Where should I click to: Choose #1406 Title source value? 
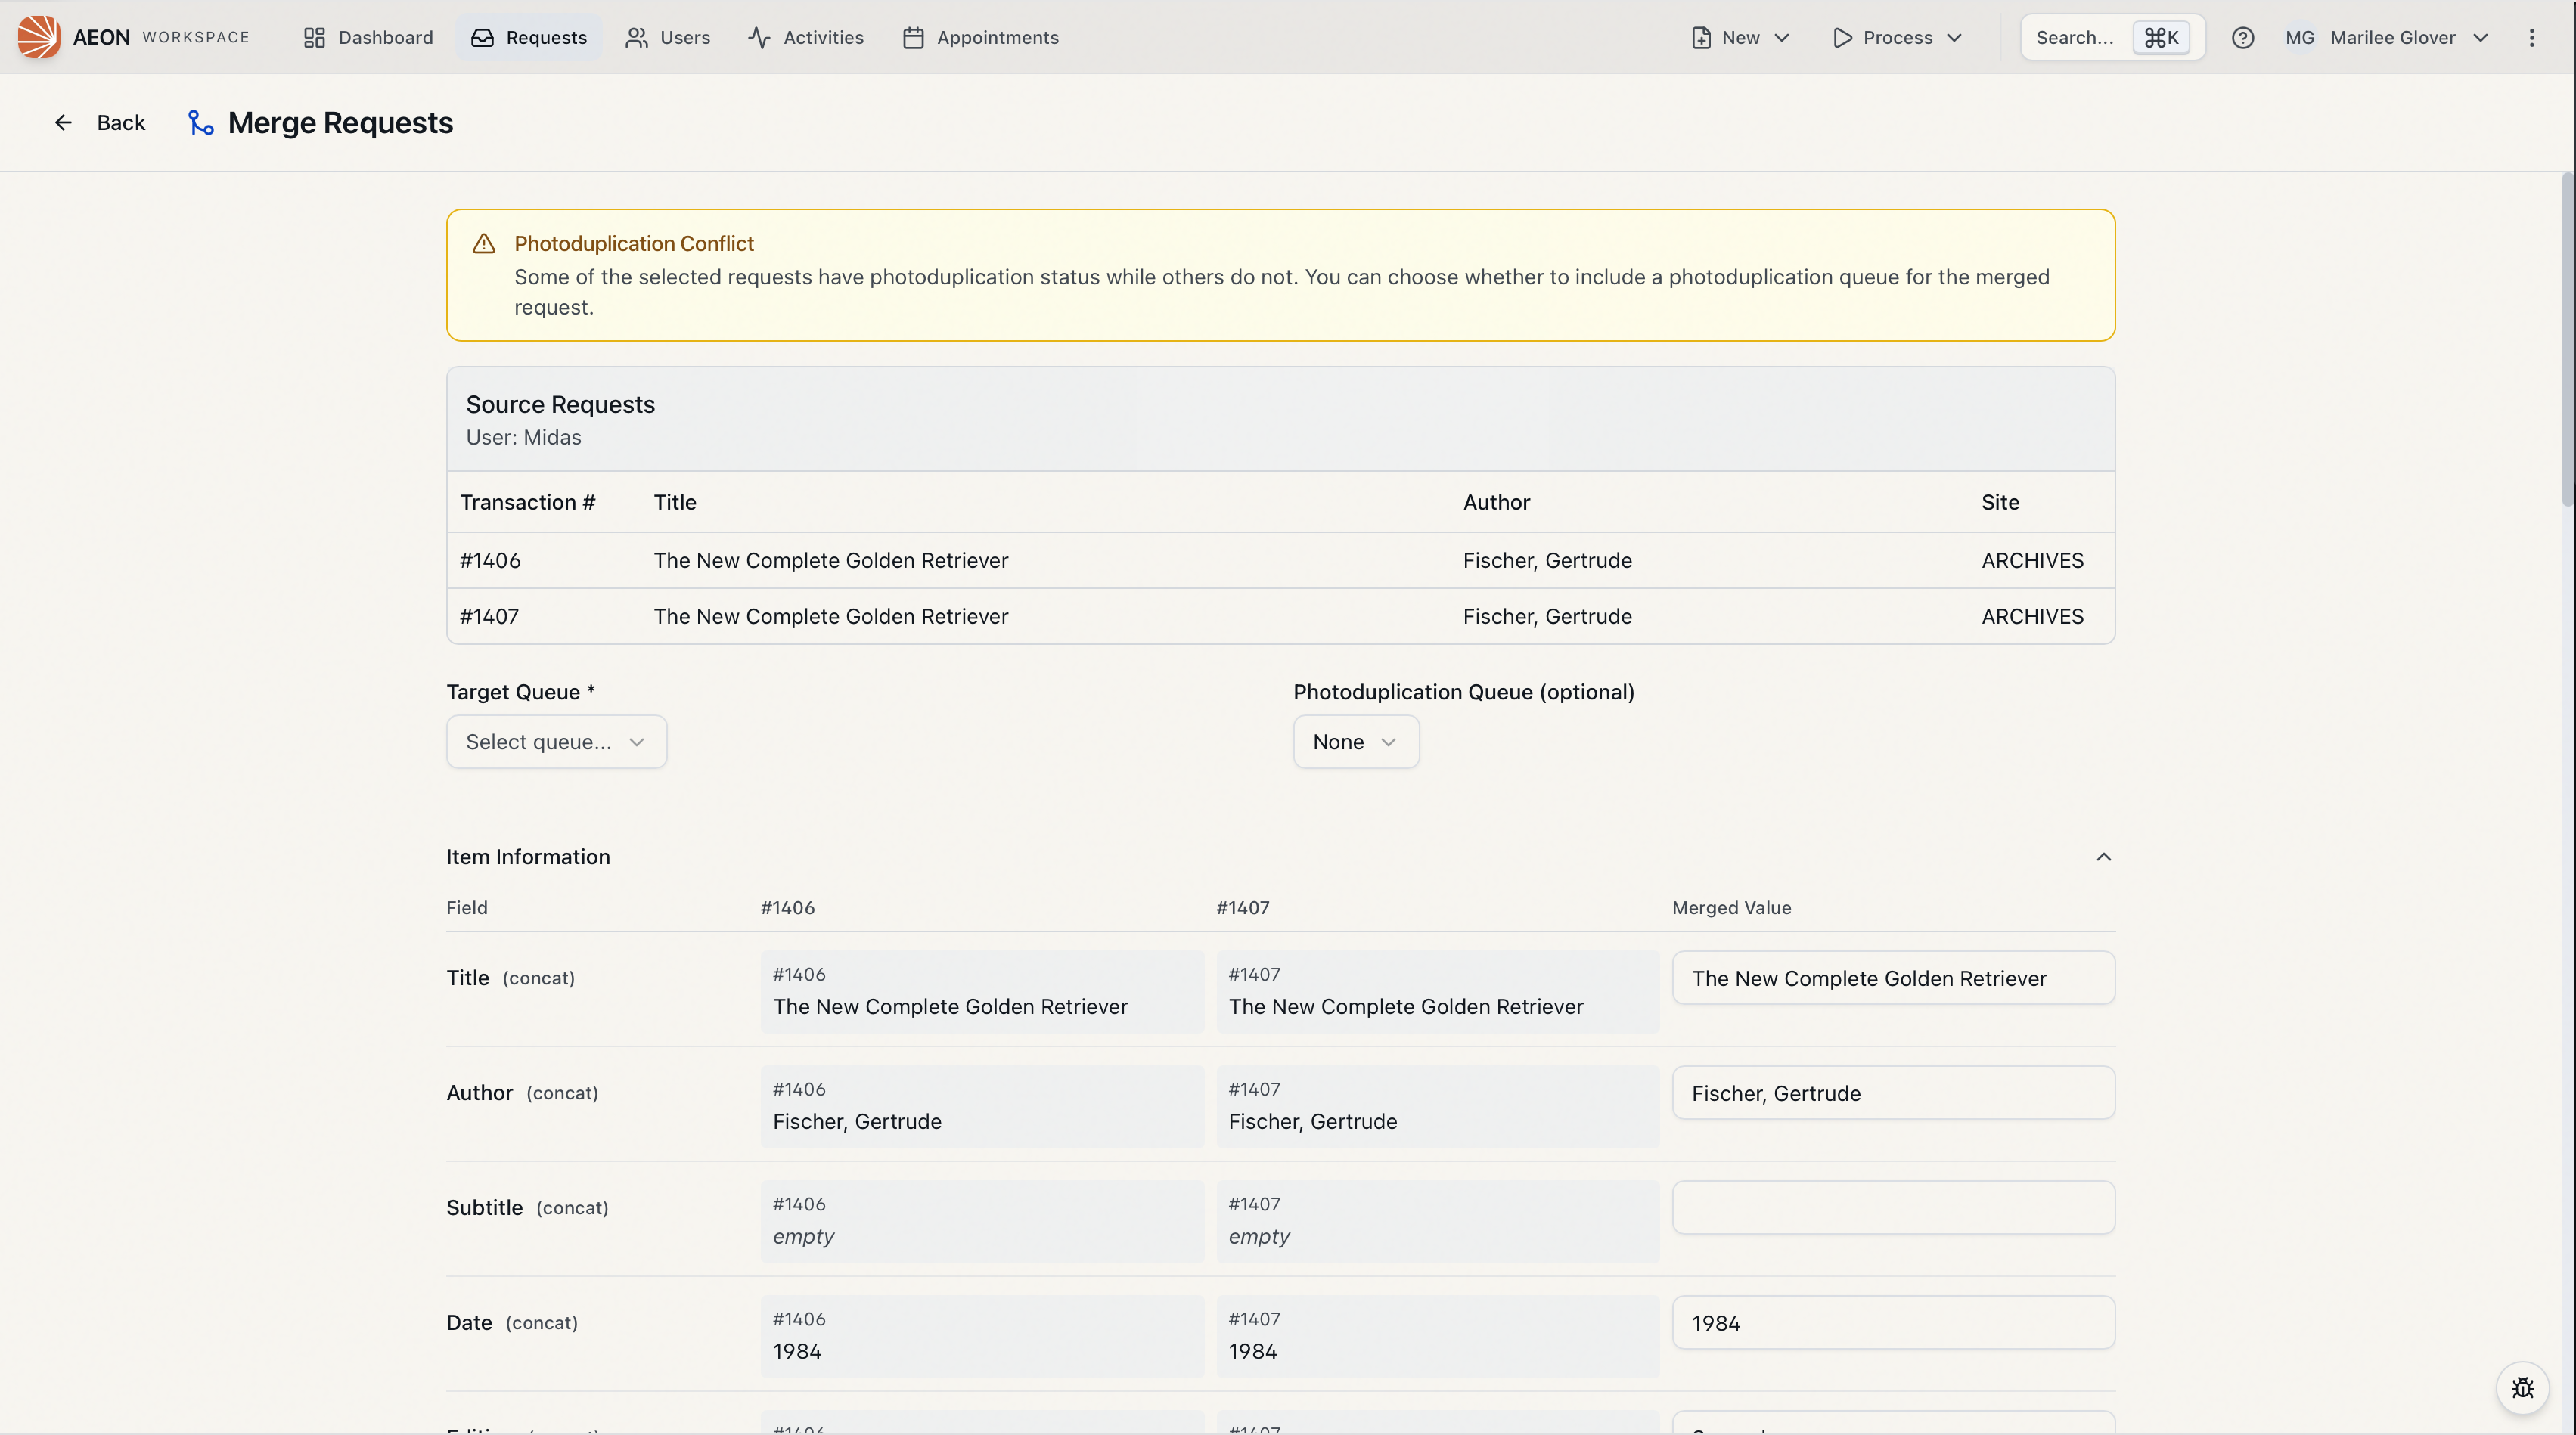tap(982, 991)
